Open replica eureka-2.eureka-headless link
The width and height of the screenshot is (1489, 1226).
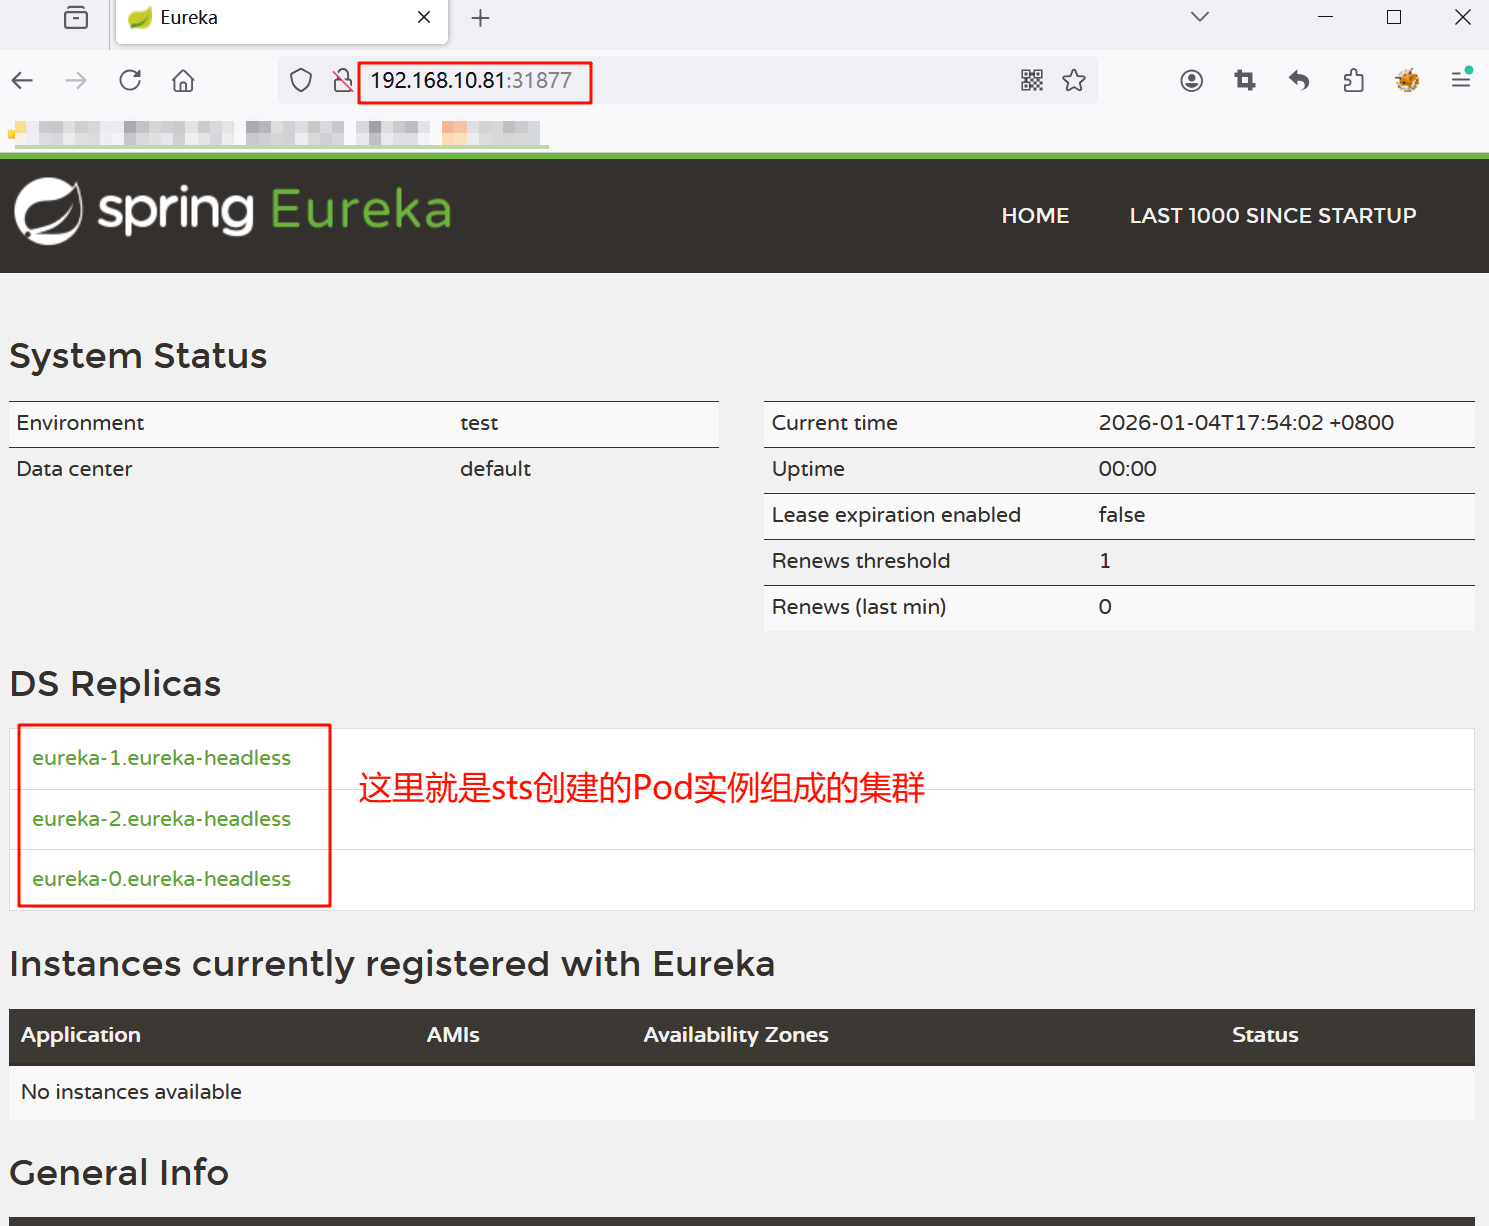162,819
